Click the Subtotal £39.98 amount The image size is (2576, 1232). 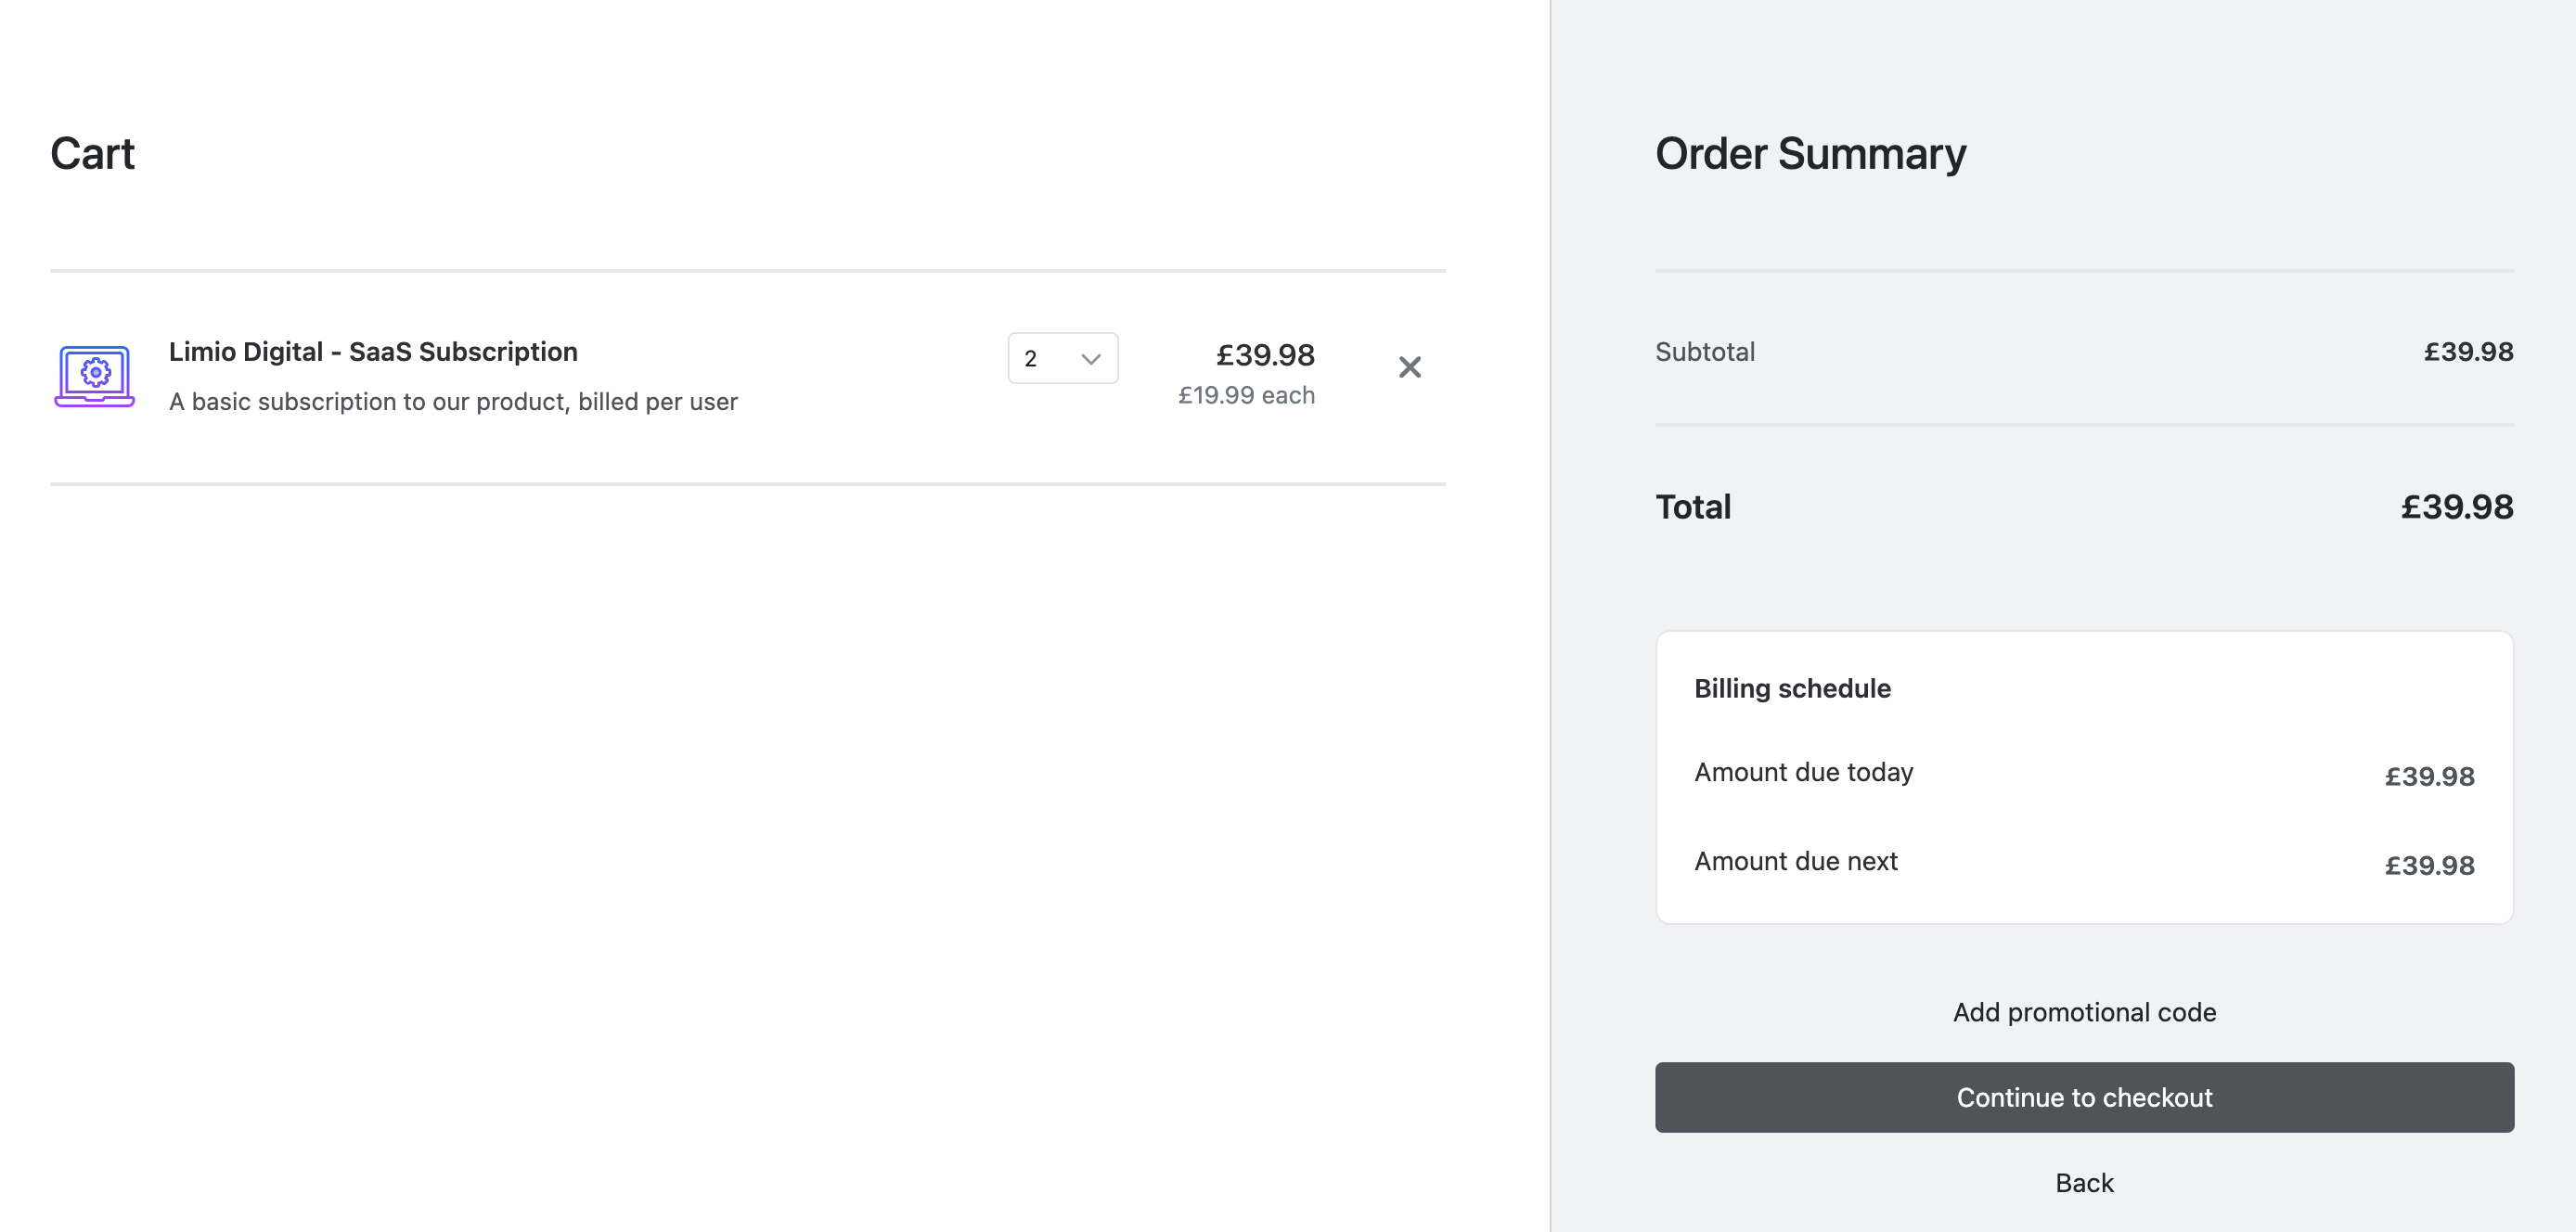2467,352
